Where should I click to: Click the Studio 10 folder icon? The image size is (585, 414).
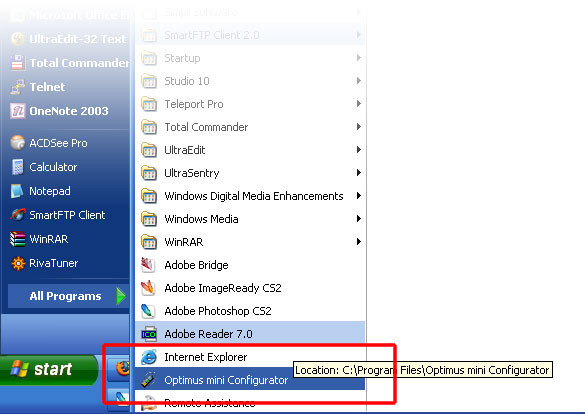[148, 81]
